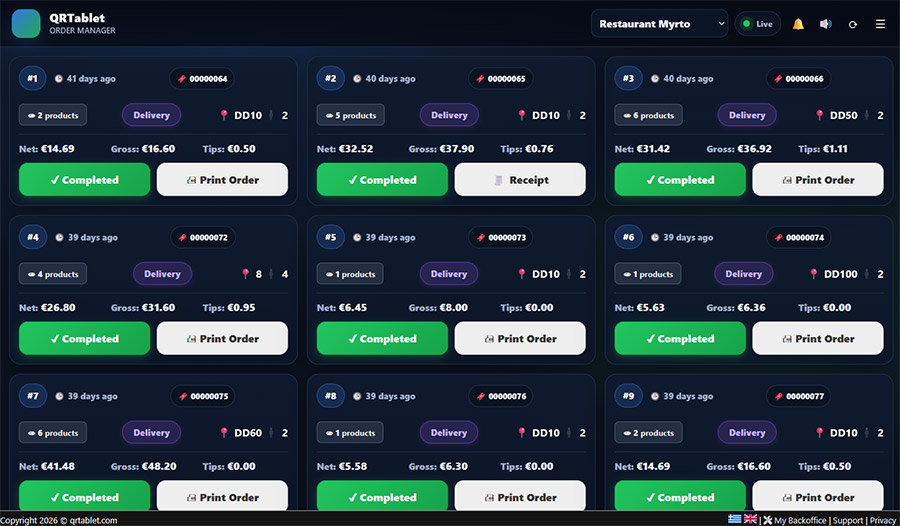Click Delivery tag on order #6

click(743, 274)
